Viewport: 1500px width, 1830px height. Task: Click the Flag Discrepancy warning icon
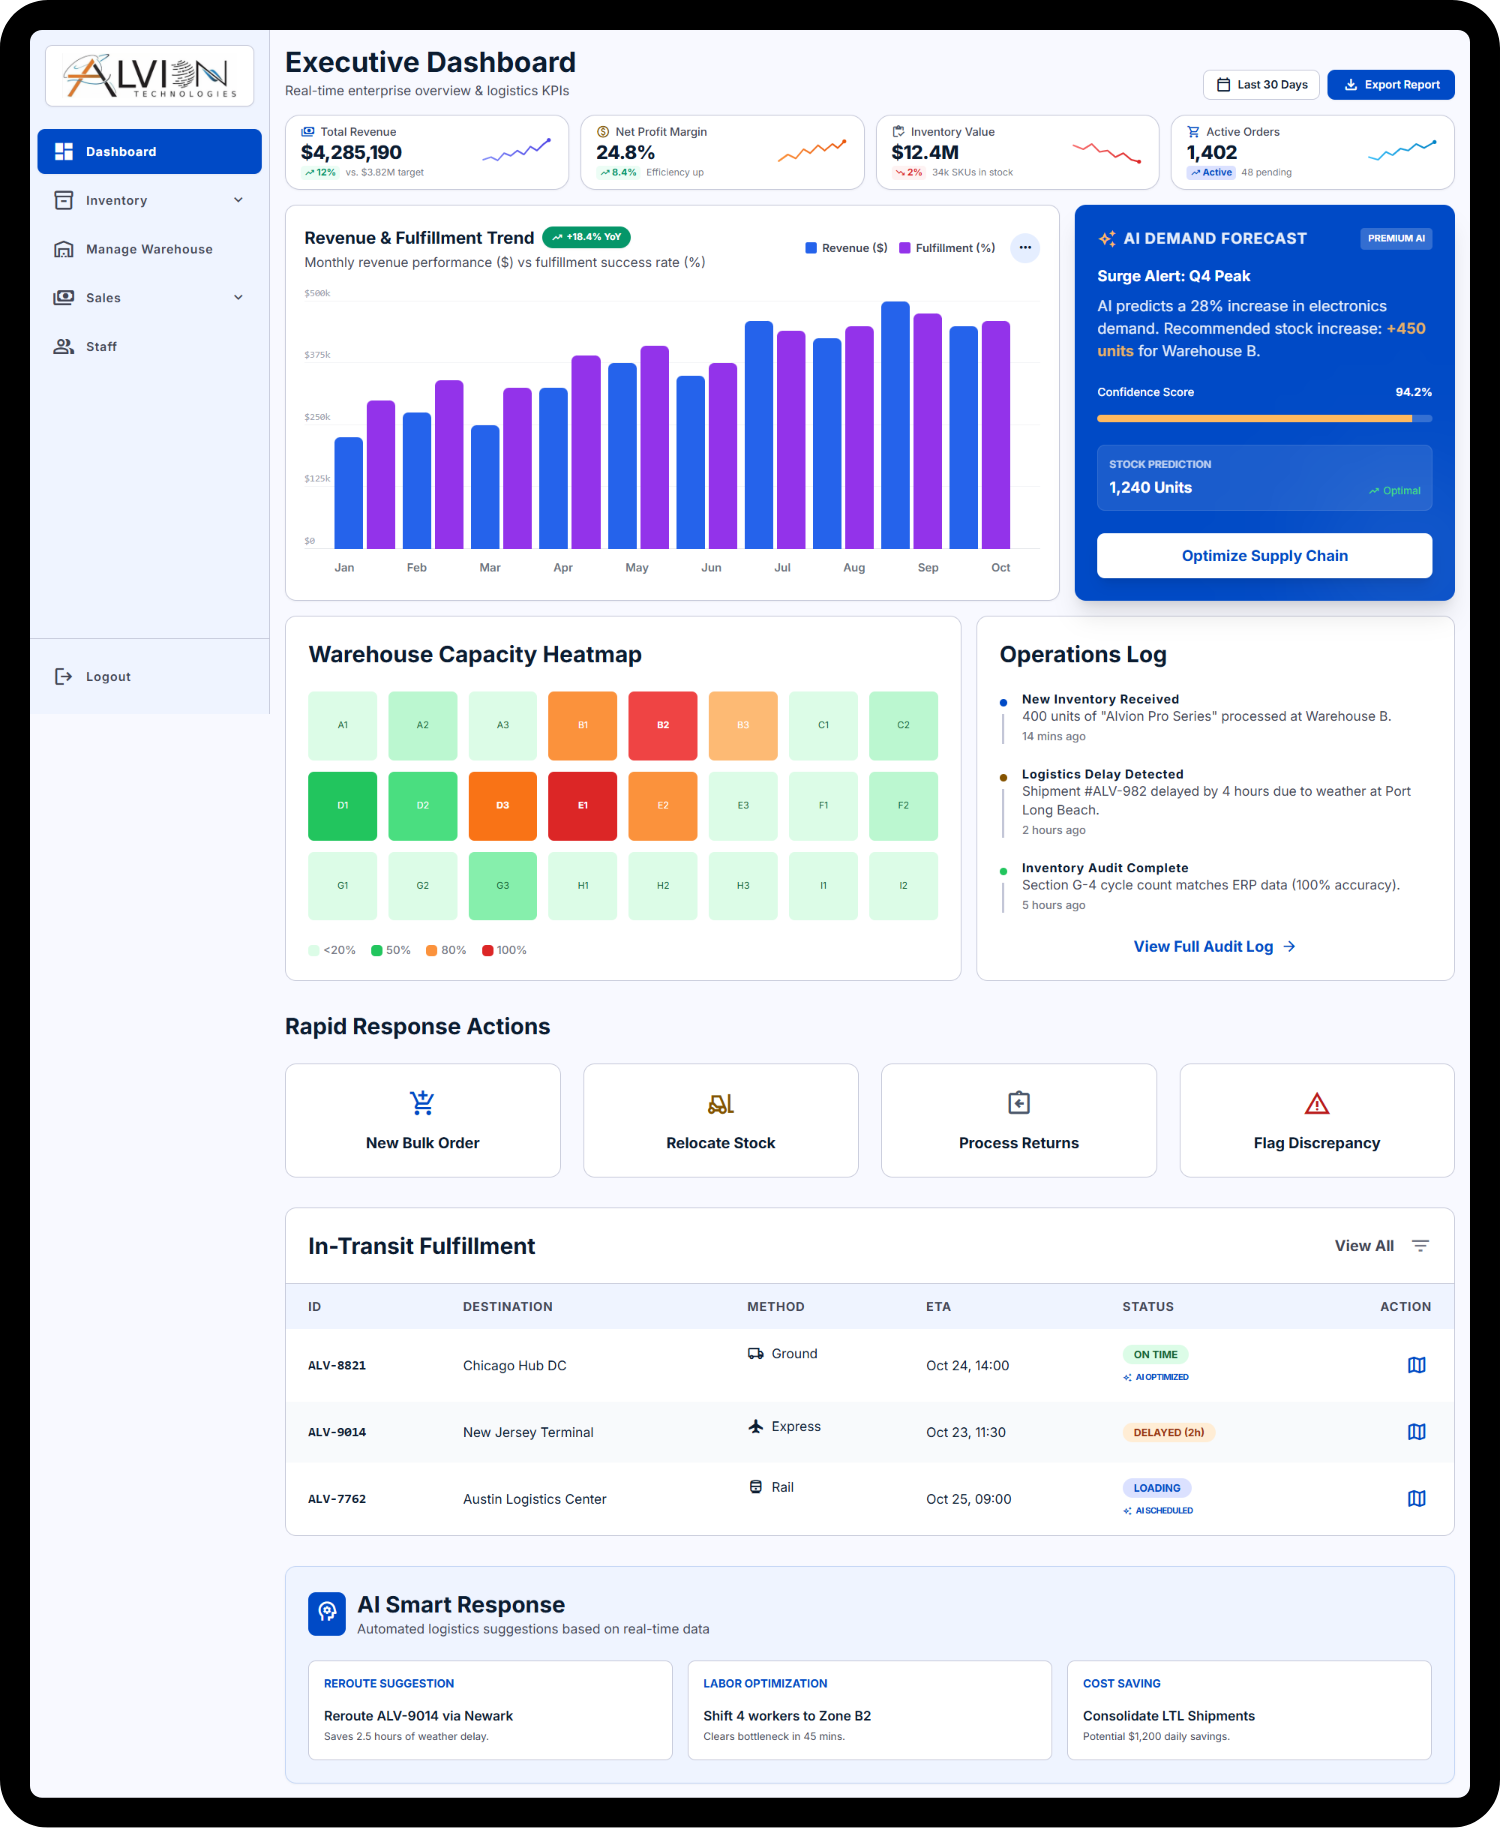(x=1317, y=1103)
